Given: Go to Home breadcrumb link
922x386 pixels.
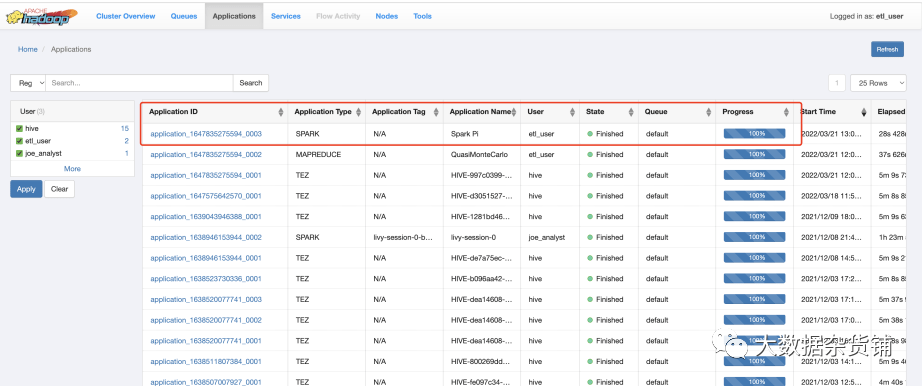Looking at the screenshot, I should [x=28, y=49].
